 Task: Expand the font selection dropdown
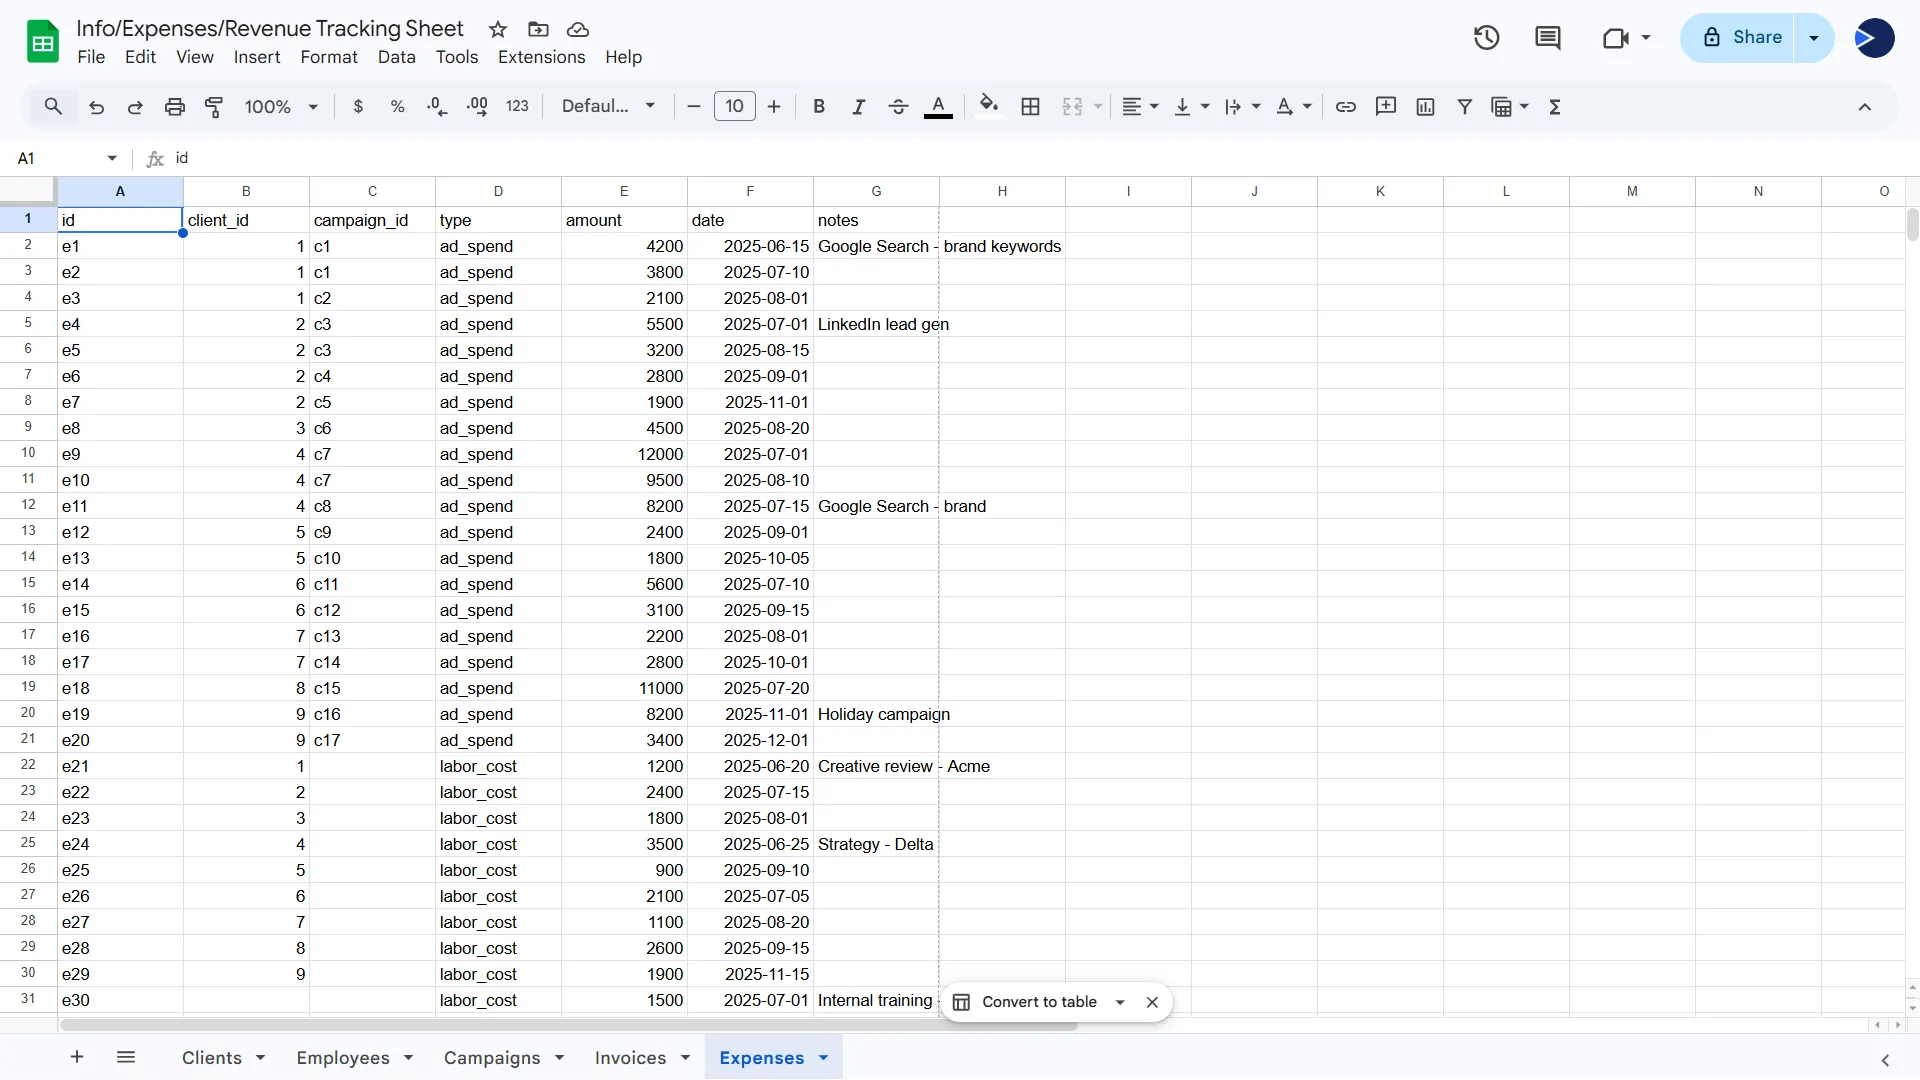[608, 106]
